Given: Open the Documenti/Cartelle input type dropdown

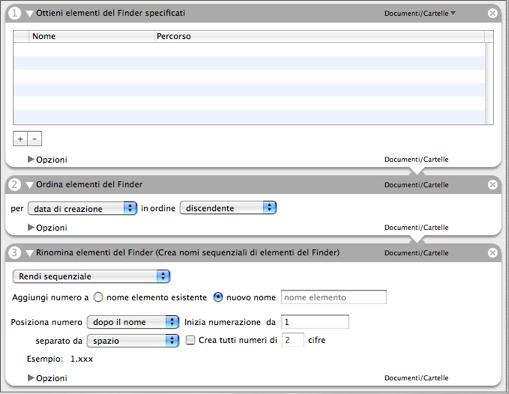Looking at the screenshot, I should [x=420, y=13].
